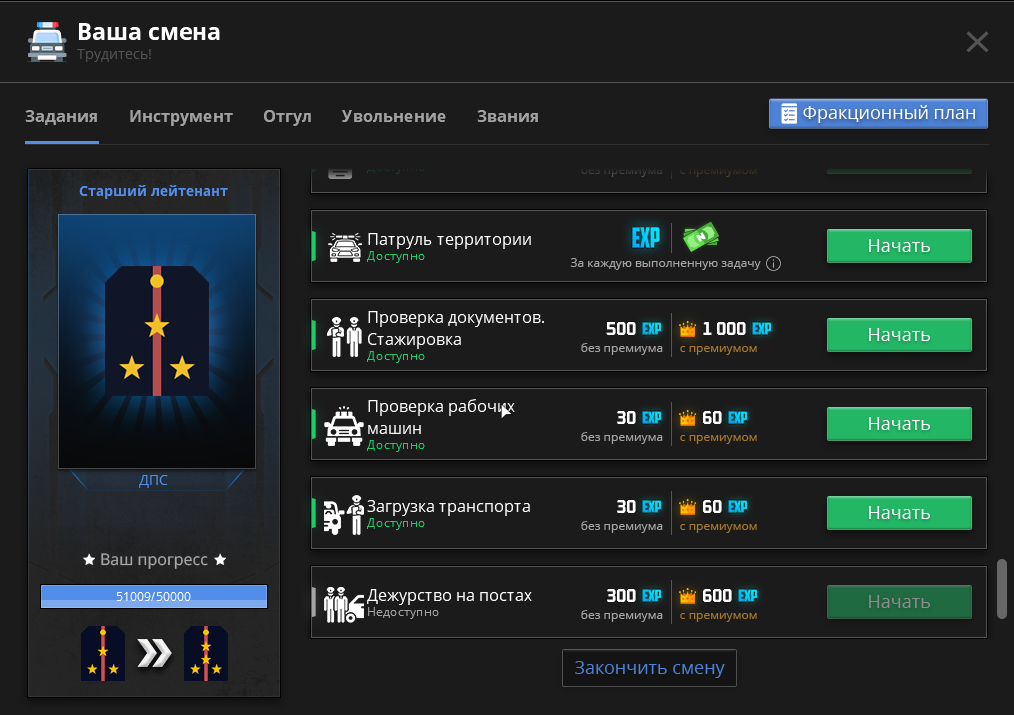
Task: Click the crown icon beside 1 000 EXP
Action: click(687, 329)
